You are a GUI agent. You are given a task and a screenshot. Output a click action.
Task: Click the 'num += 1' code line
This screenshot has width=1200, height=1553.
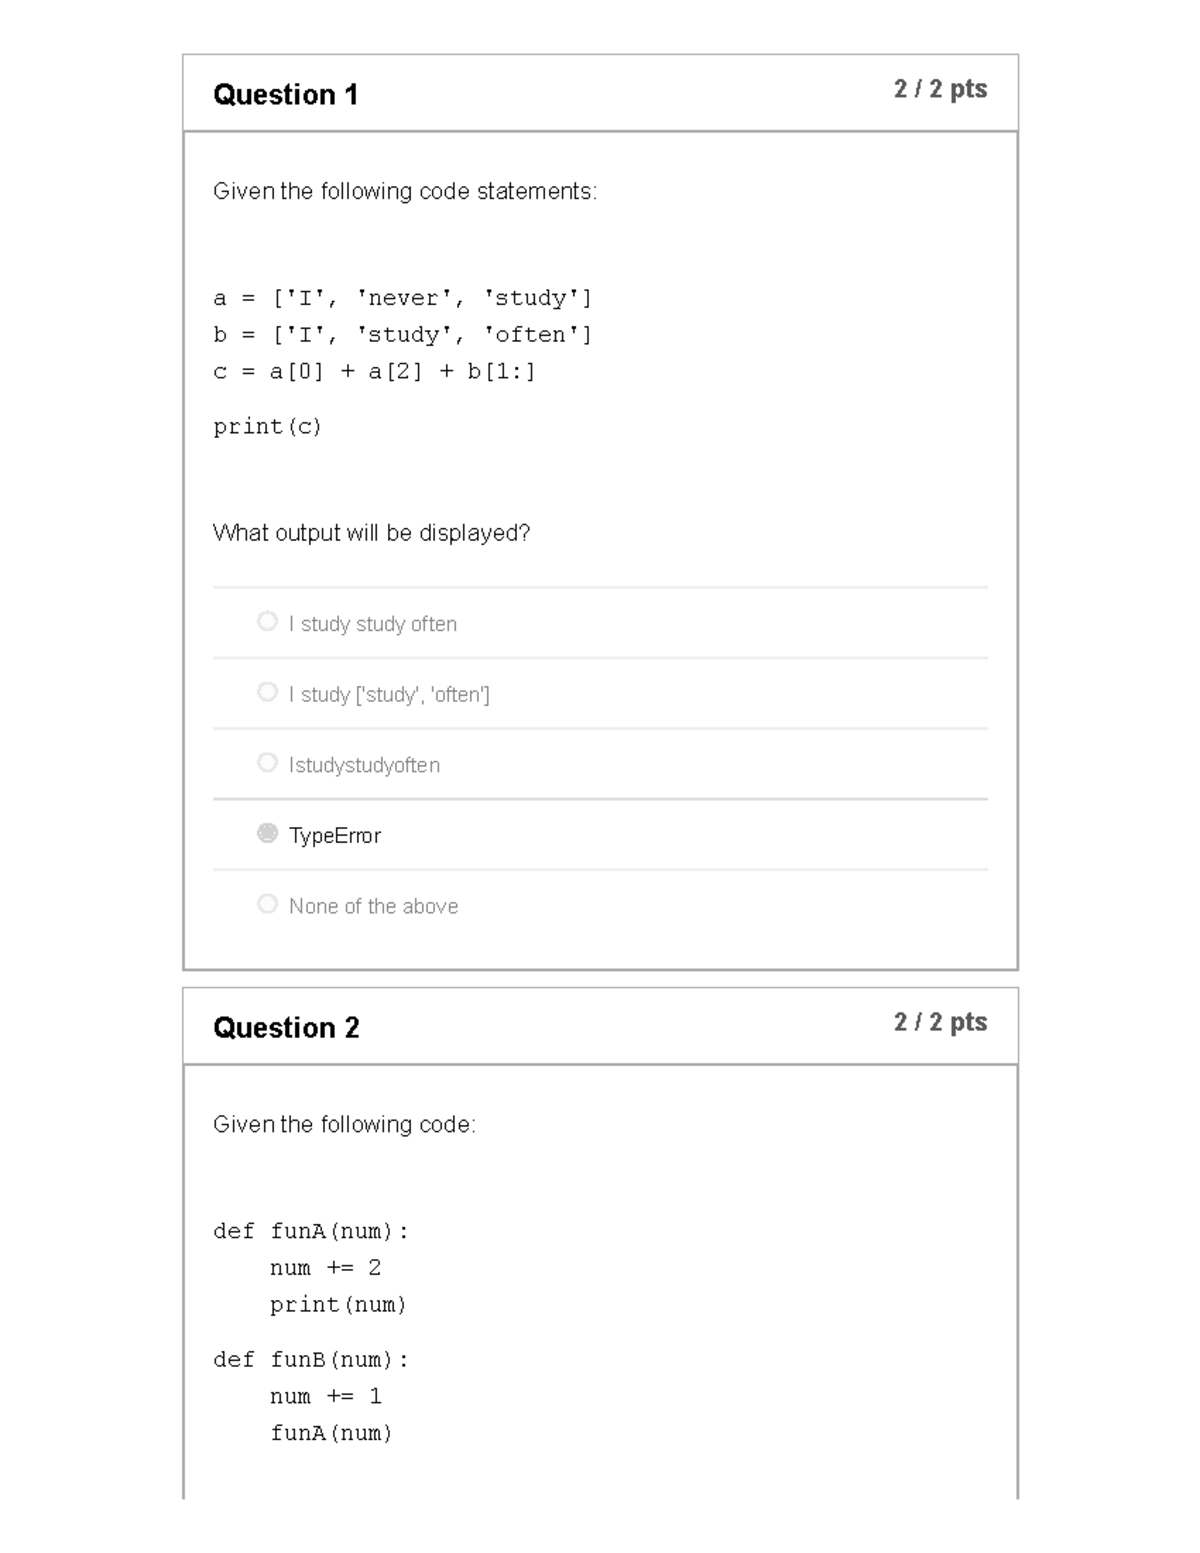(325, 1396)
